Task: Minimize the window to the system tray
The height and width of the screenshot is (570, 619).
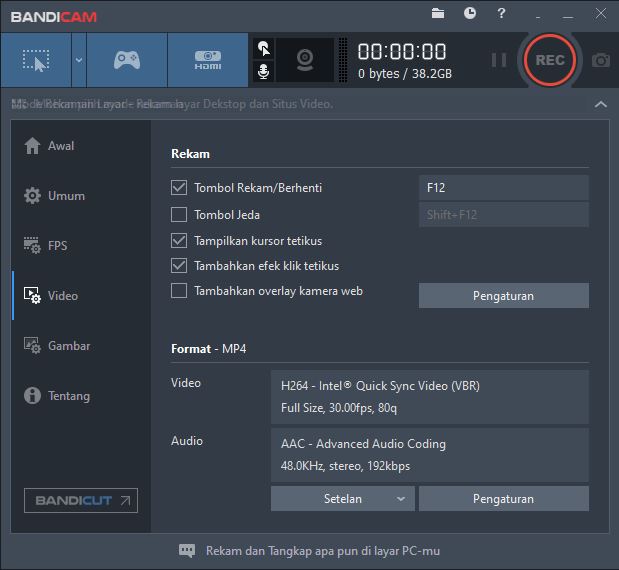Action: (538, 17)
